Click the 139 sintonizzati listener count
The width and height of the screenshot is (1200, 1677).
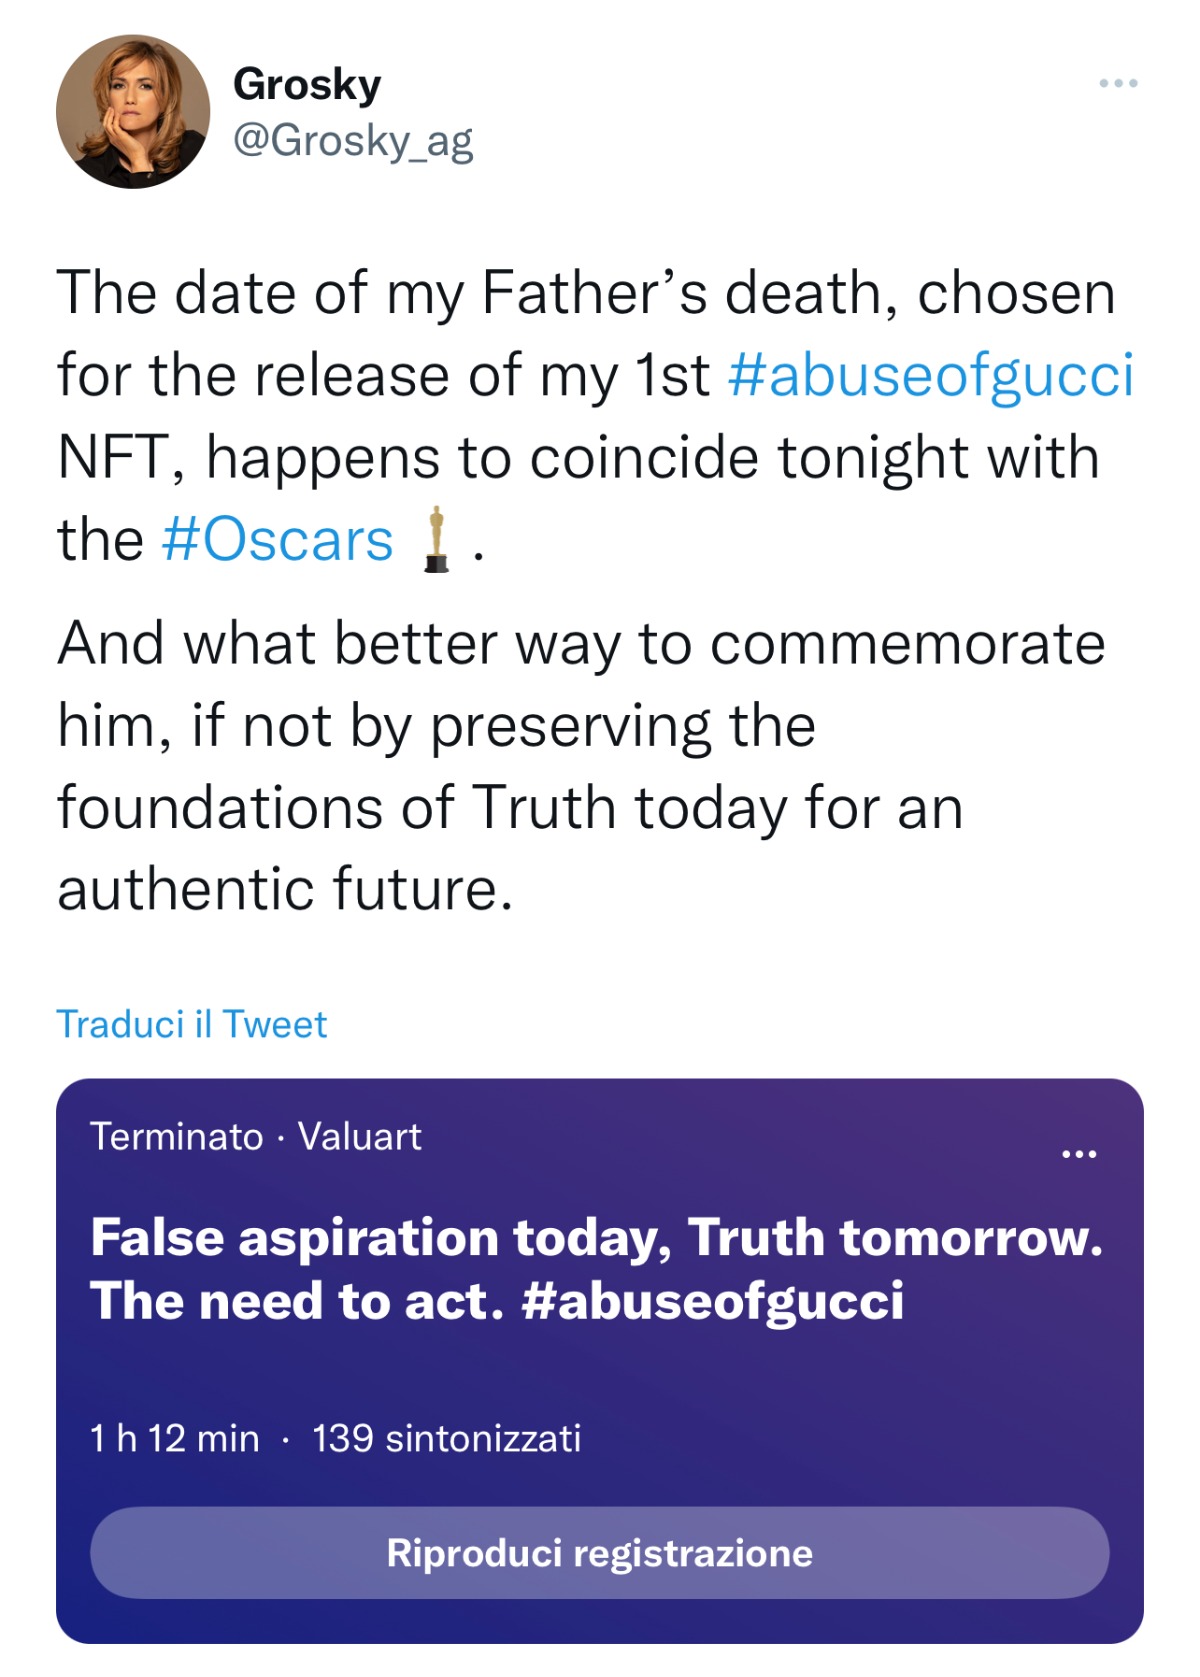click(446, 1439)
